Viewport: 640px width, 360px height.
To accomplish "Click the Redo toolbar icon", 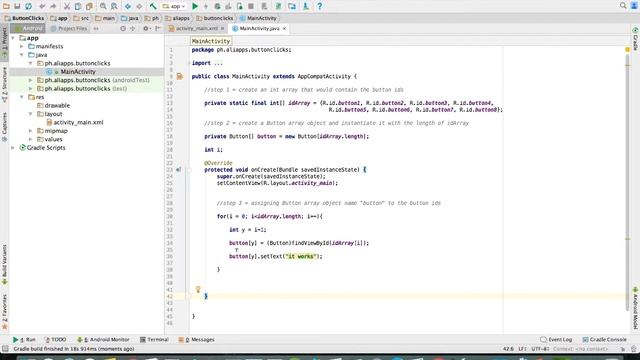I will [53, 6].
